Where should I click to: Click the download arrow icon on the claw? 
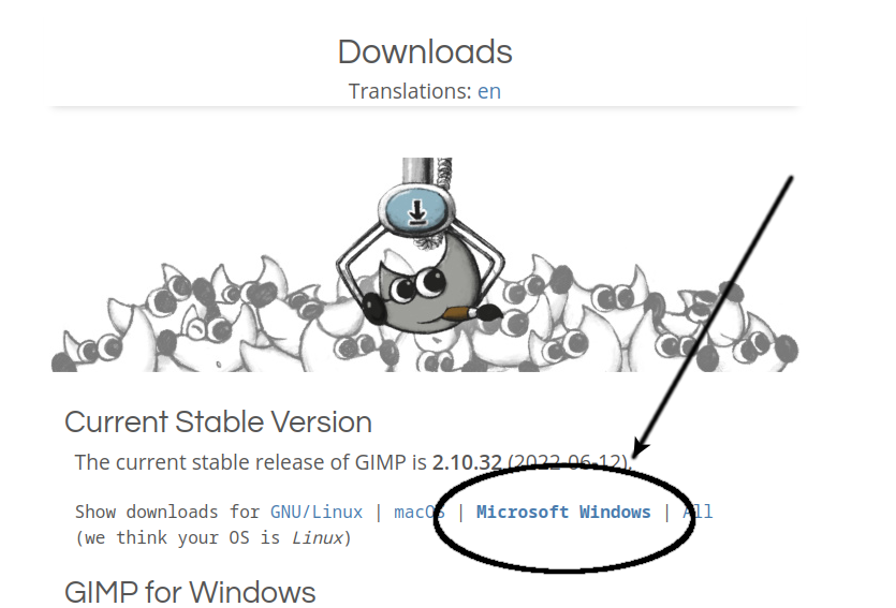[417, 212]
